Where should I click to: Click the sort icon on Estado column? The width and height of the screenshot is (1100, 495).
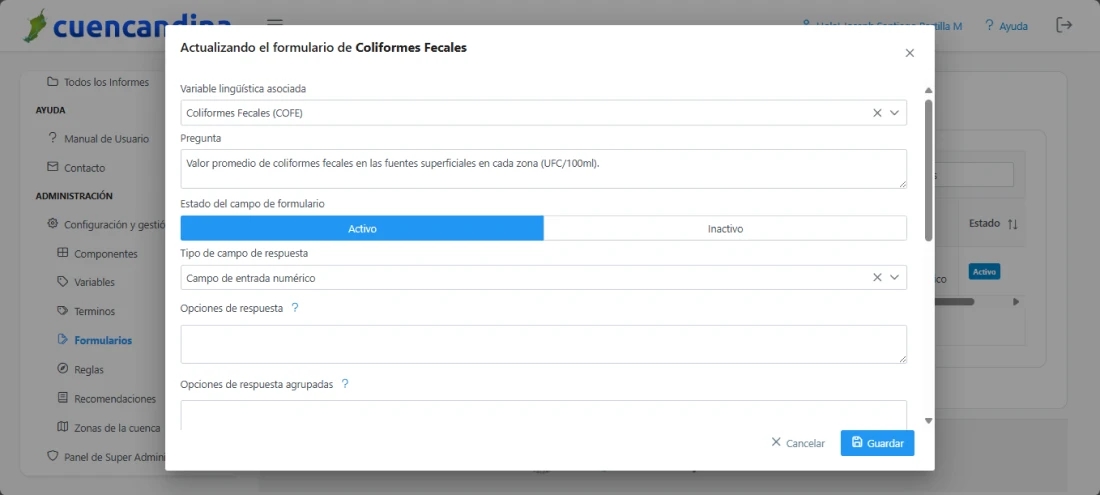pos(1012,224)
